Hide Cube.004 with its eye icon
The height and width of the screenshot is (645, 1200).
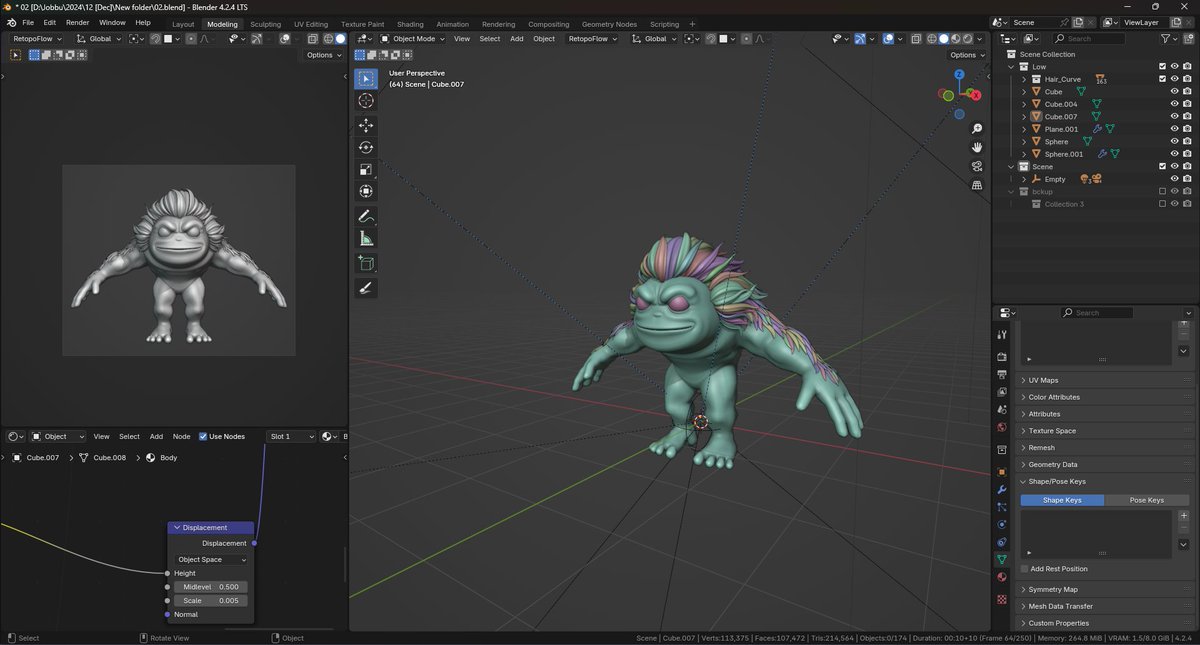click(1174, 104)
